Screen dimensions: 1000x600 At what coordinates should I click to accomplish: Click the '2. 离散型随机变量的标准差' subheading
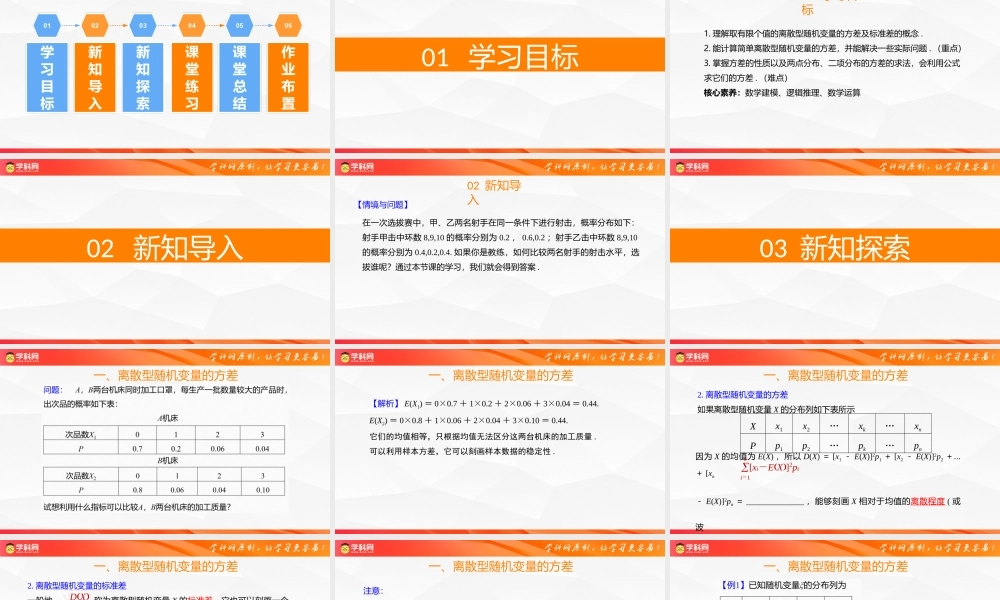(x=77, y=585)
